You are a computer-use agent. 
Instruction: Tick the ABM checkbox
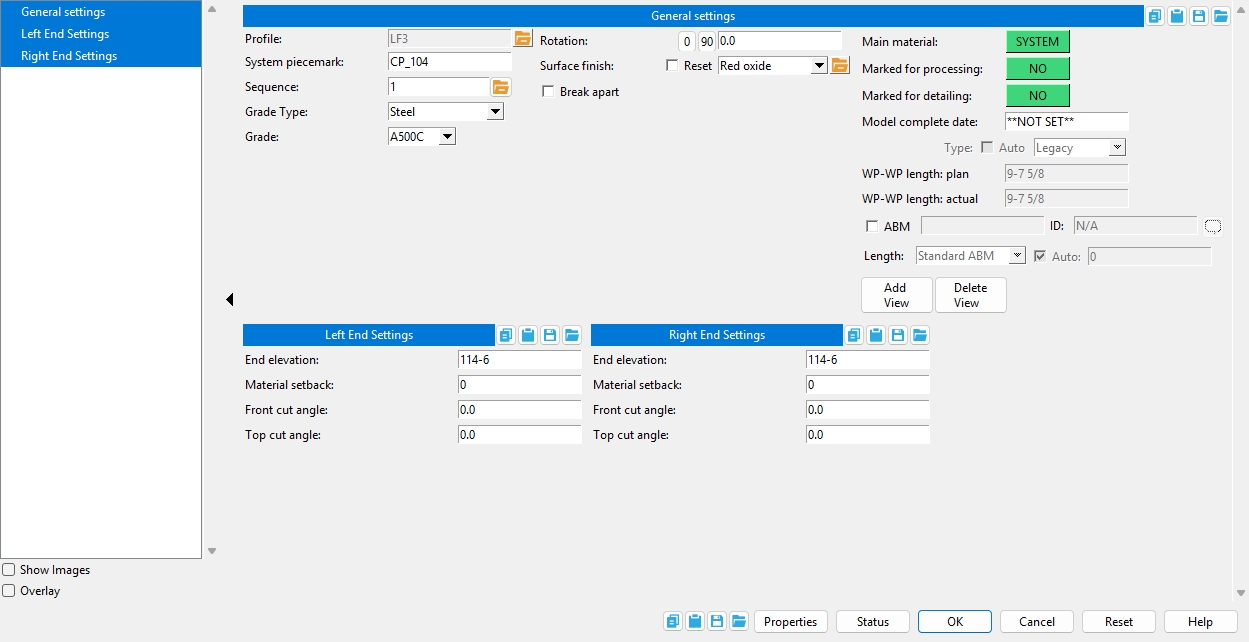[872, 227]
